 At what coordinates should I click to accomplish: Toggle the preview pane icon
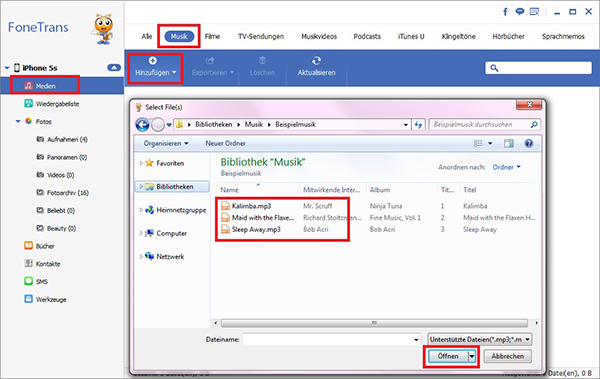click(509, 144)
